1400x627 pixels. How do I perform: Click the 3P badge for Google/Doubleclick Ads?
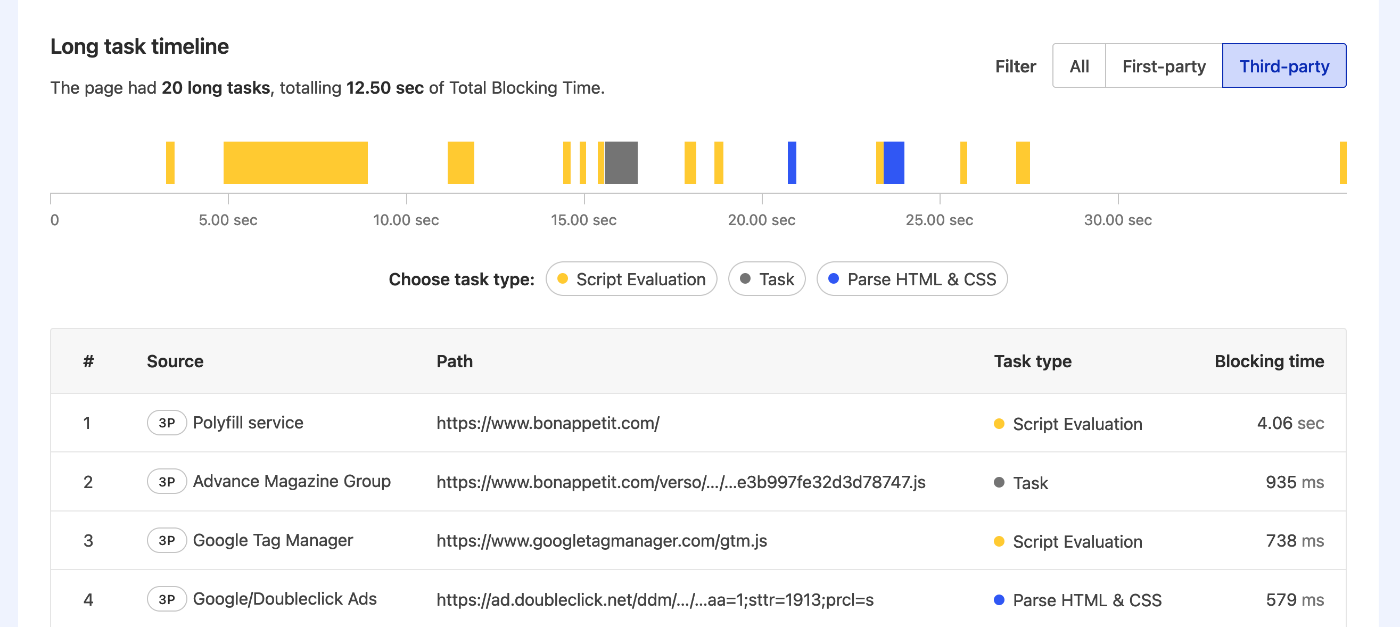pyautogui.click(x=166, y=599)
